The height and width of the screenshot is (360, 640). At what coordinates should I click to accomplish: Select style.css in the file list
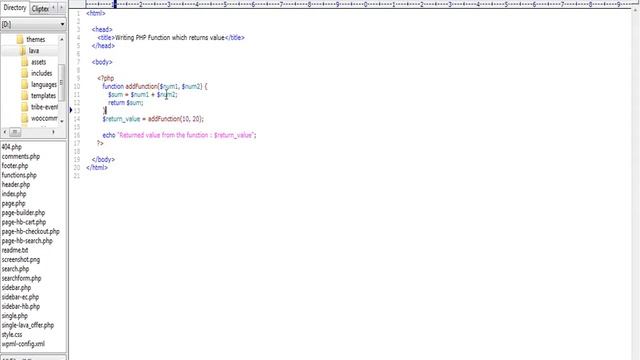[12, 335]
